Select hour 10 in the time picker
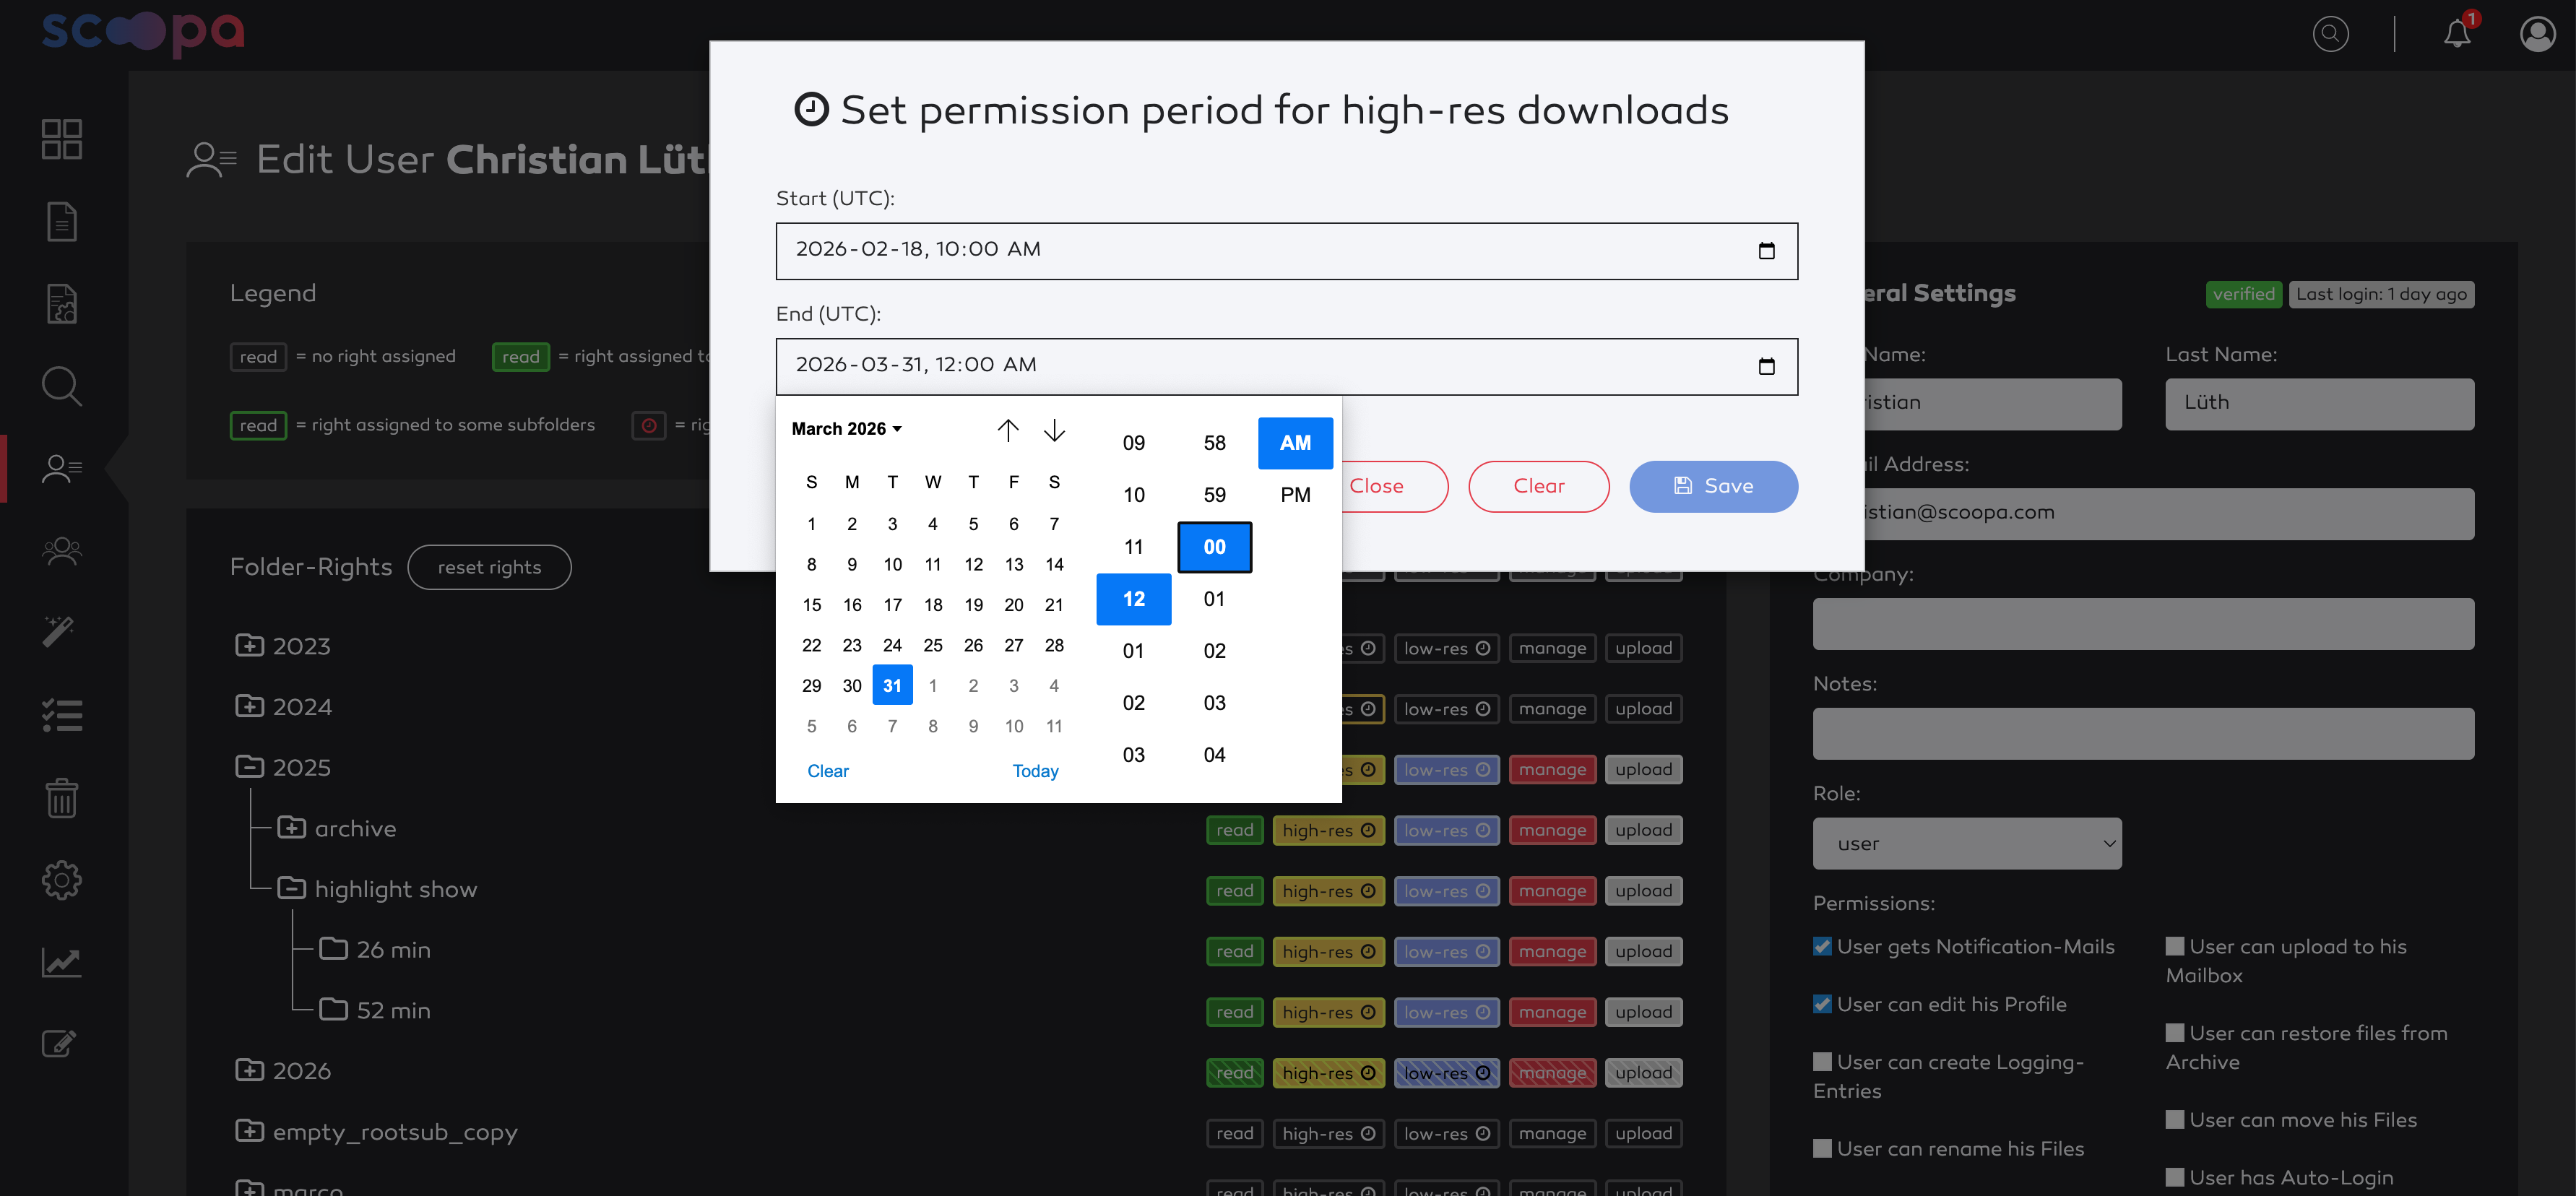The height and width of the screenshot is (1196, 2576). click(x=1133, y=495)
